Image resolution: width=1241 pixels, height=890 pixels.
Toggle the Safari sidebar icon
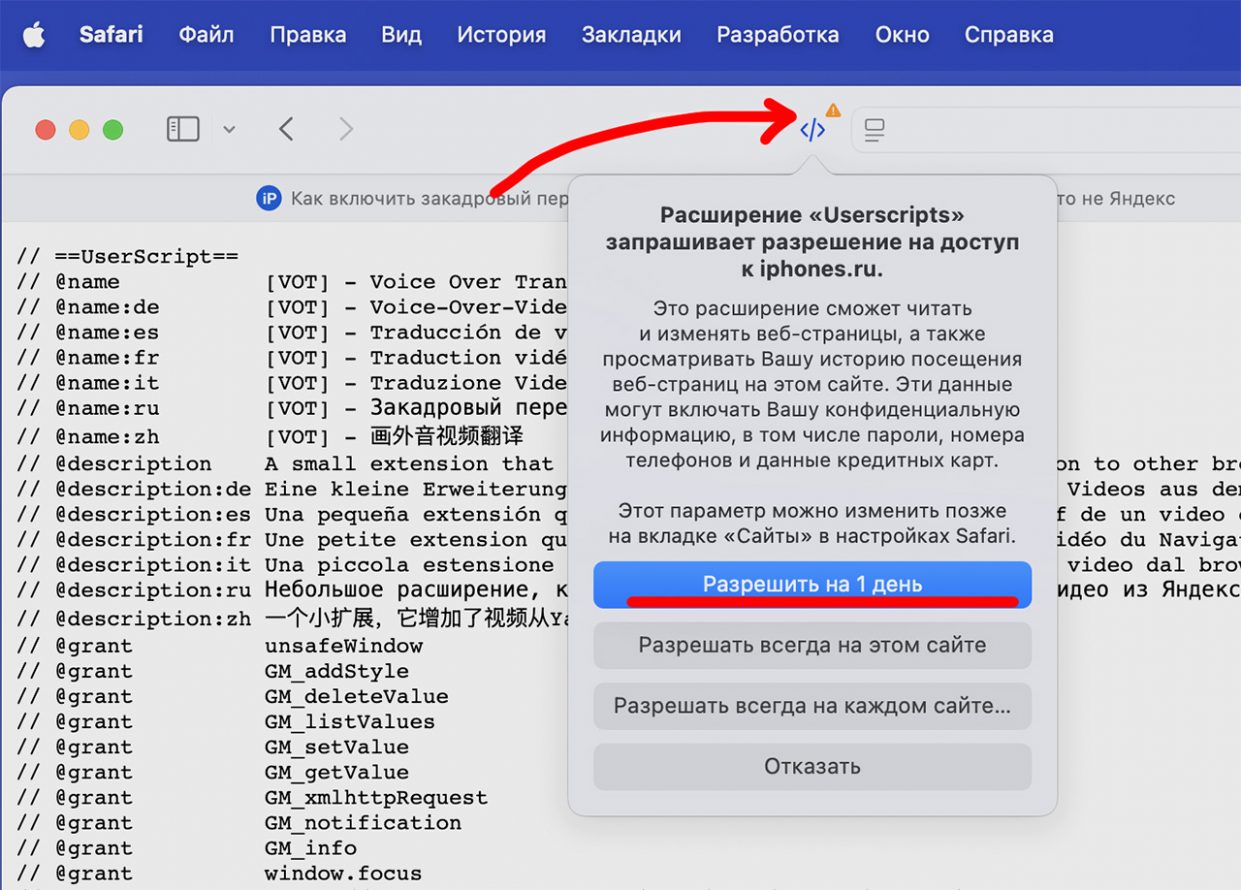coord(183,129)
